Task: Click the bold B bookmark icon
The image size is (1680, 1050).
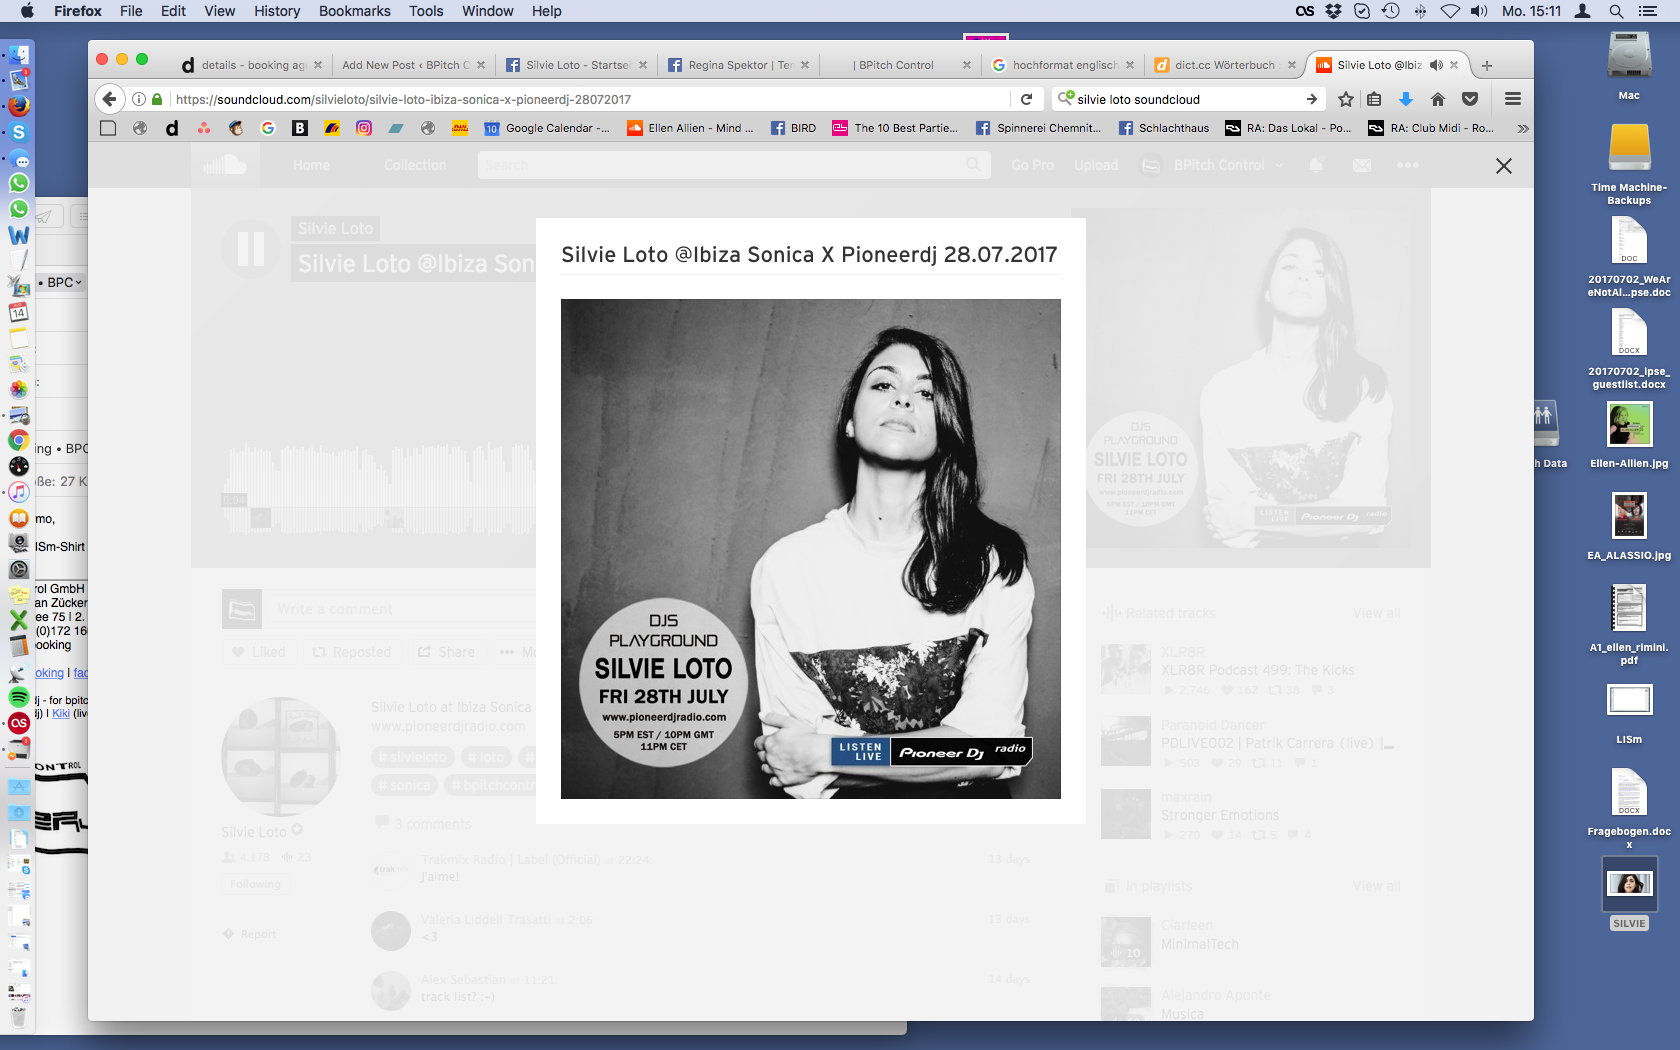Action: (300, 128)
